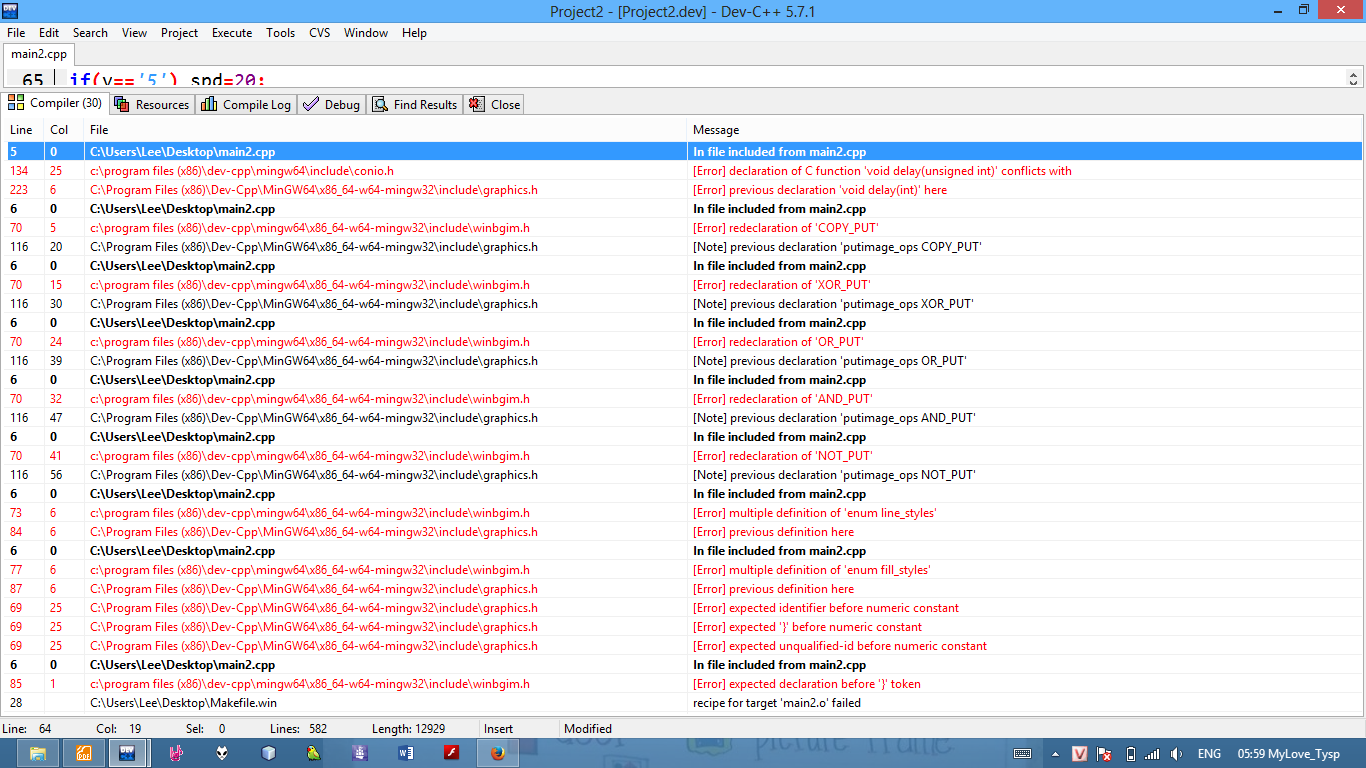Click the editor scroll down arrow
The height and width of the screenshot is (768, 1366).
click(1354, 84)
